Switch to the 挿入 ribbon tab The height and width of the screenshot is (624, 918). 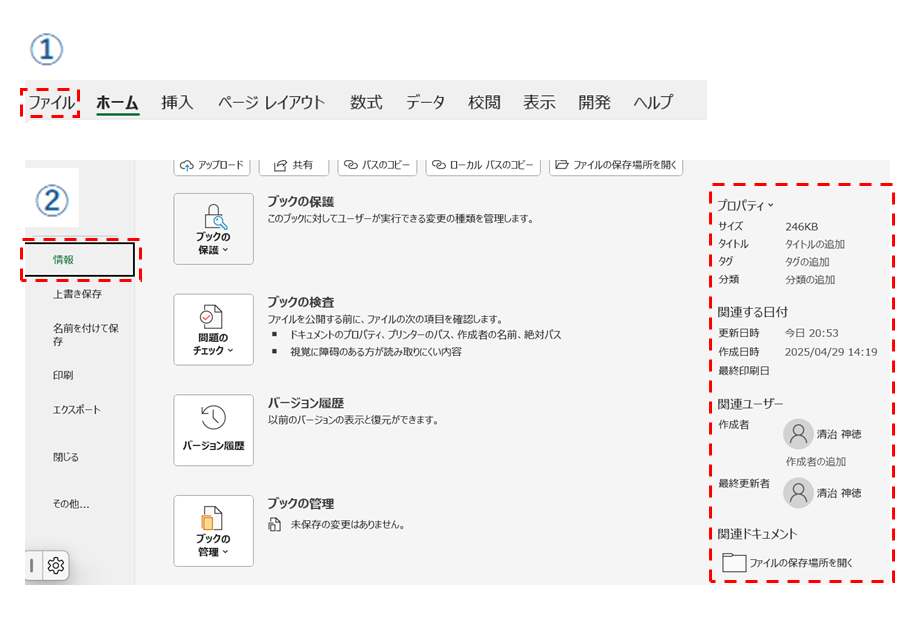click(x=177, y=102)
